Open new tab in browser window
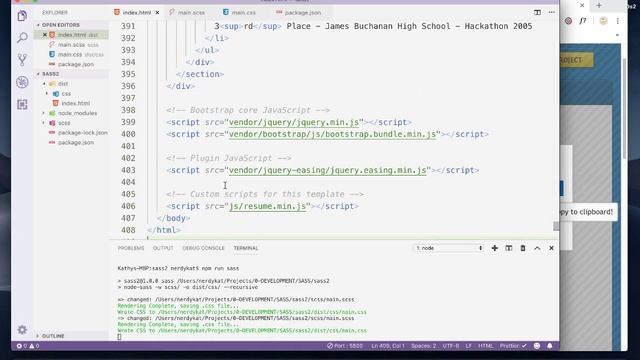Viewport: 640px width, 360px height. click(x=599, y=5)
